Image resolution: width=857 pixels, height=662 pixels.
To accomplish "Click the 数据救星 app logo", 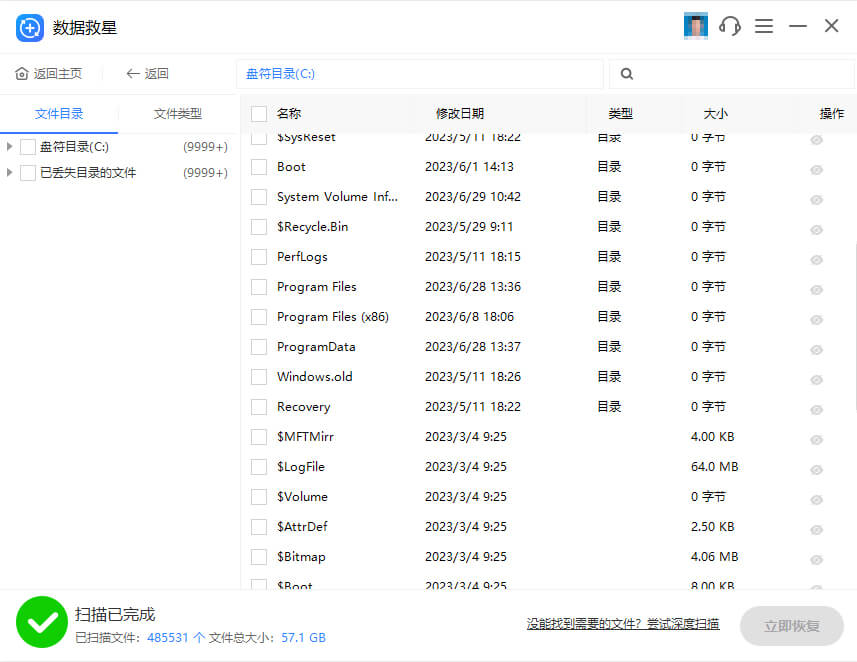I will [x=29, y=28].
